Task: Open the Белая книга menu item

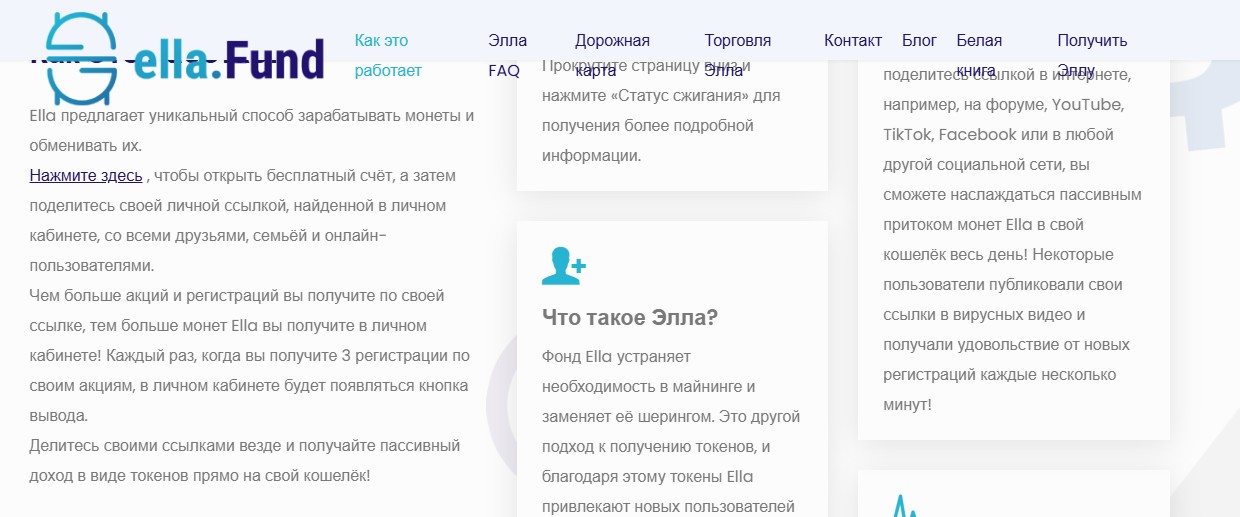Action: pos(979,56)
